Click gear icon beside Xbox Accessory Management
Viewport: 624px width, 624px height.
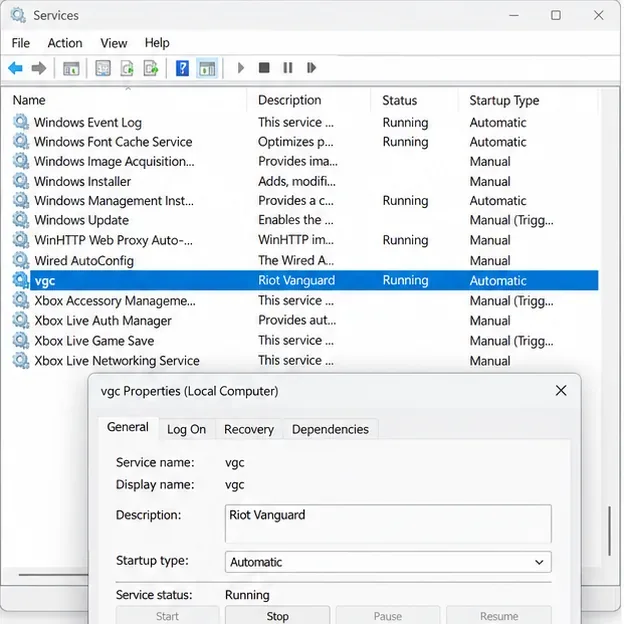click(x=21, y=300)
